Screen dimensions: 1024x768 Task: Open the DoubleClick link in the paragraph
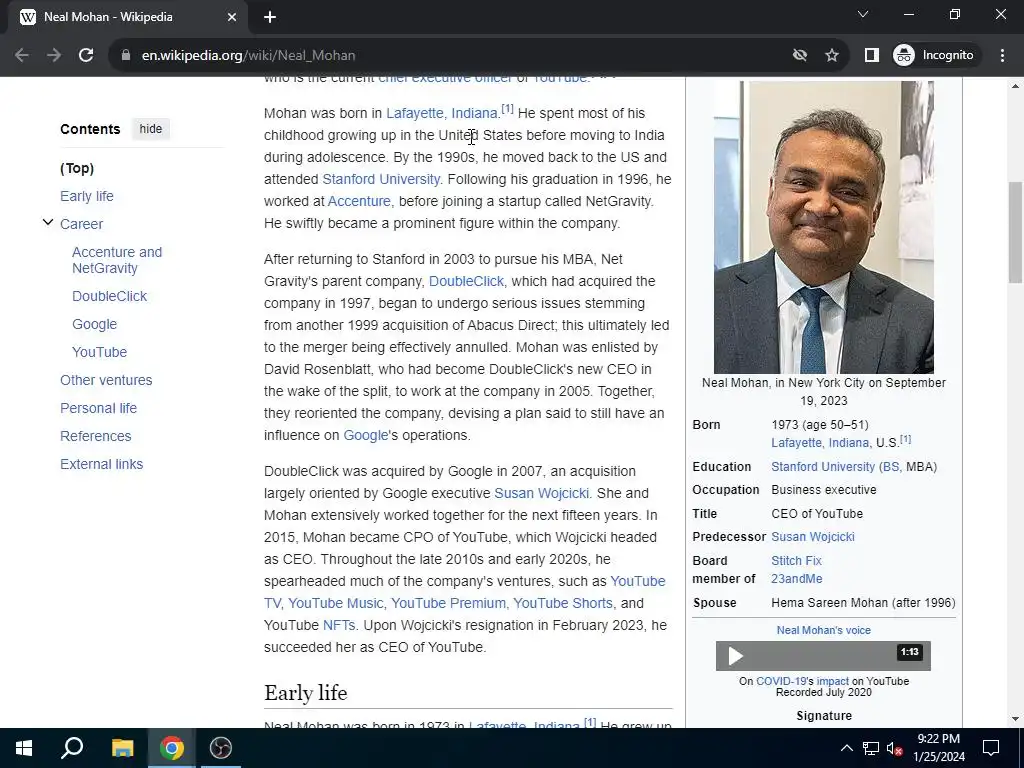(466, 281)
